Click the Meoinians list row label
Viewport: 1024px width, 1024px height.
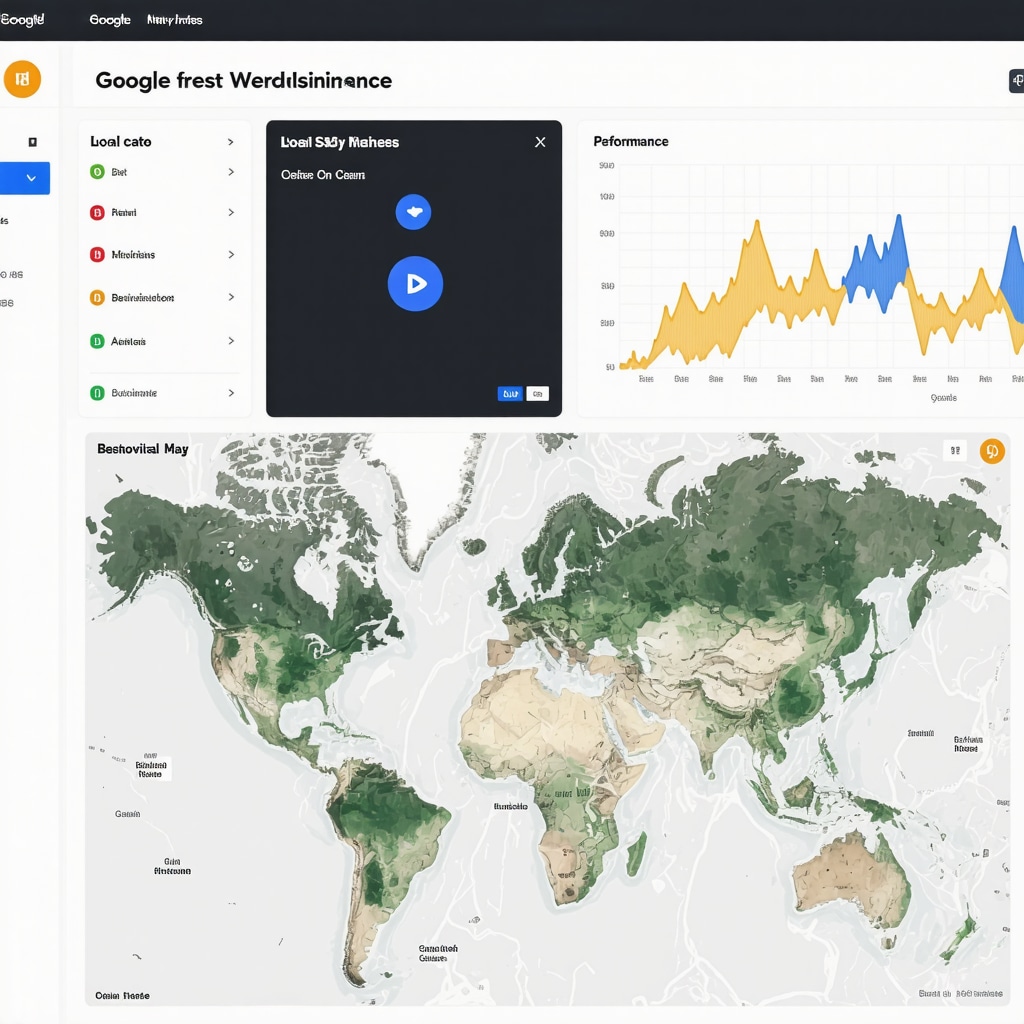[x=133, y=255]
